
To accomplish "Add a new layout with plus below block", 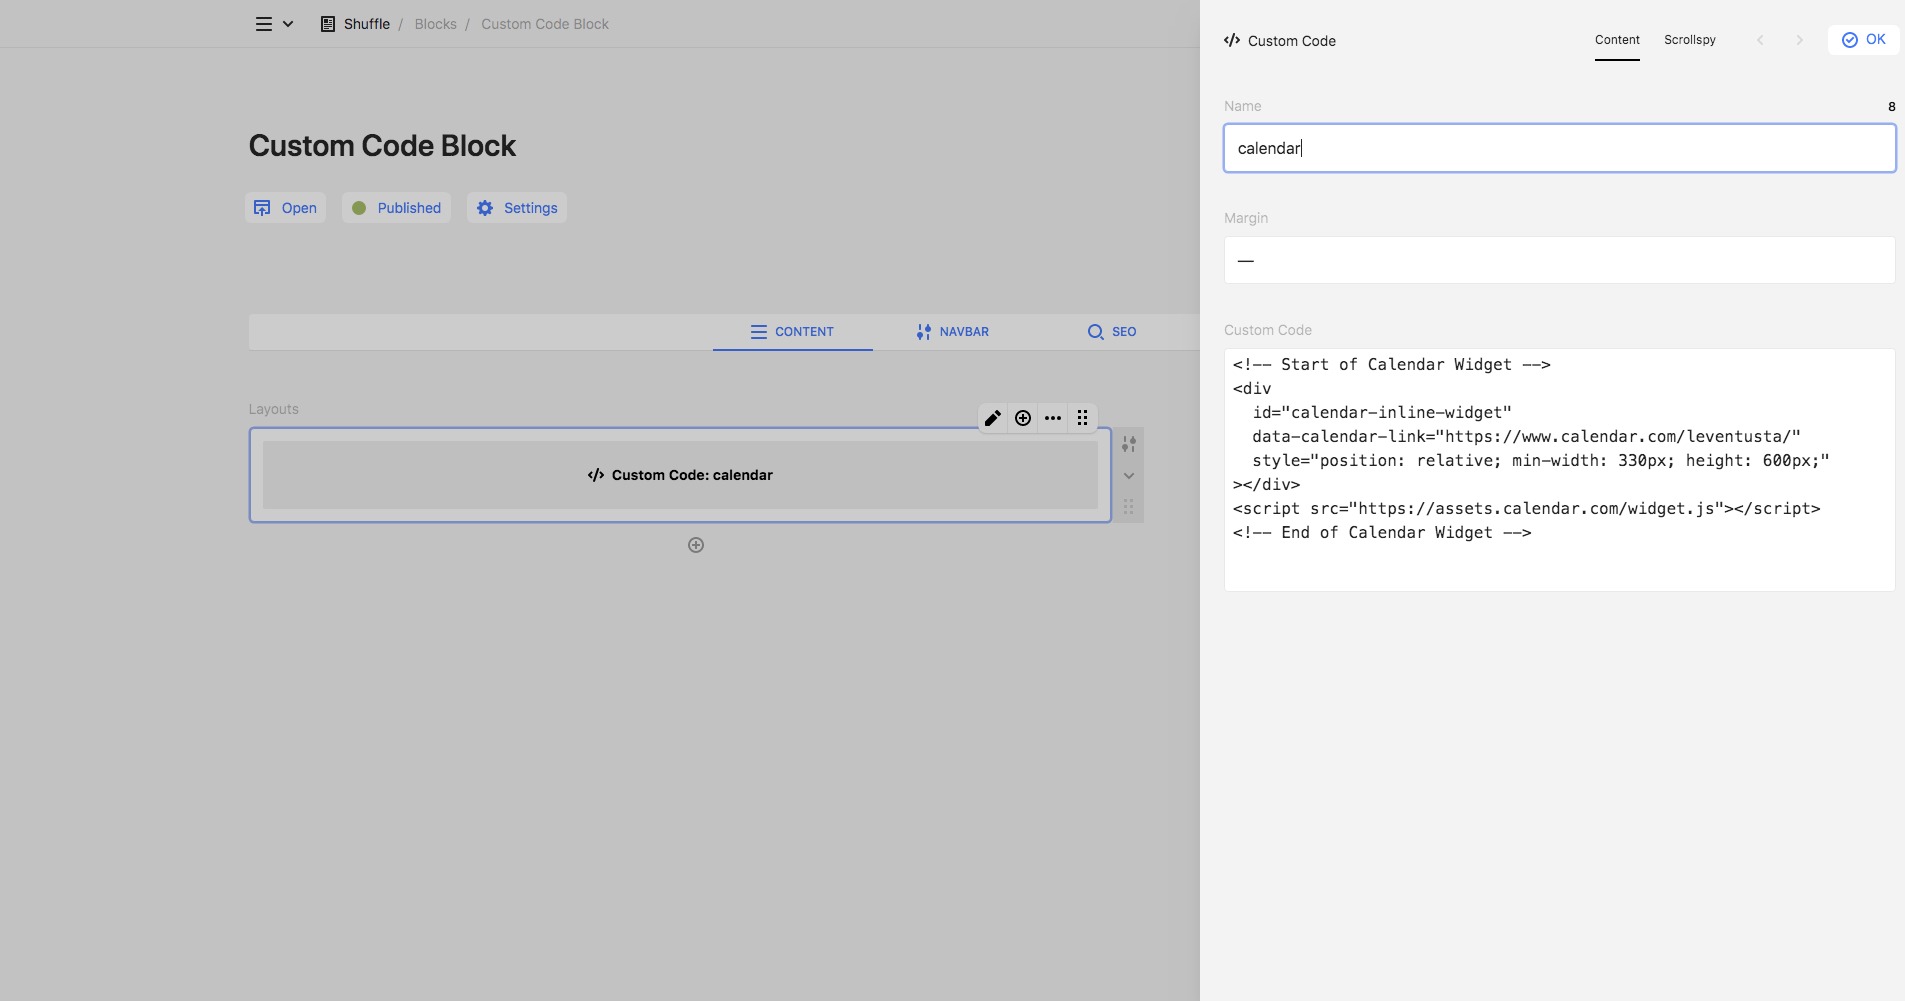I will click(x=696, y=545).
